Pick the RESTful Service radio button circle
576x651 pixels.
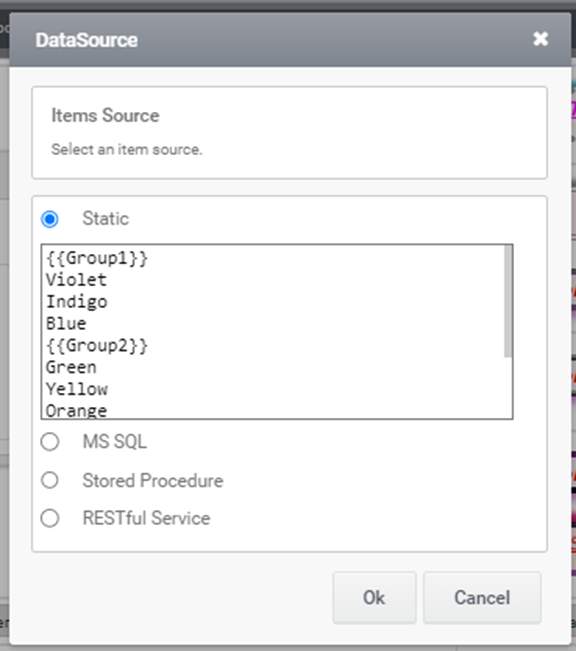(50, 519)
